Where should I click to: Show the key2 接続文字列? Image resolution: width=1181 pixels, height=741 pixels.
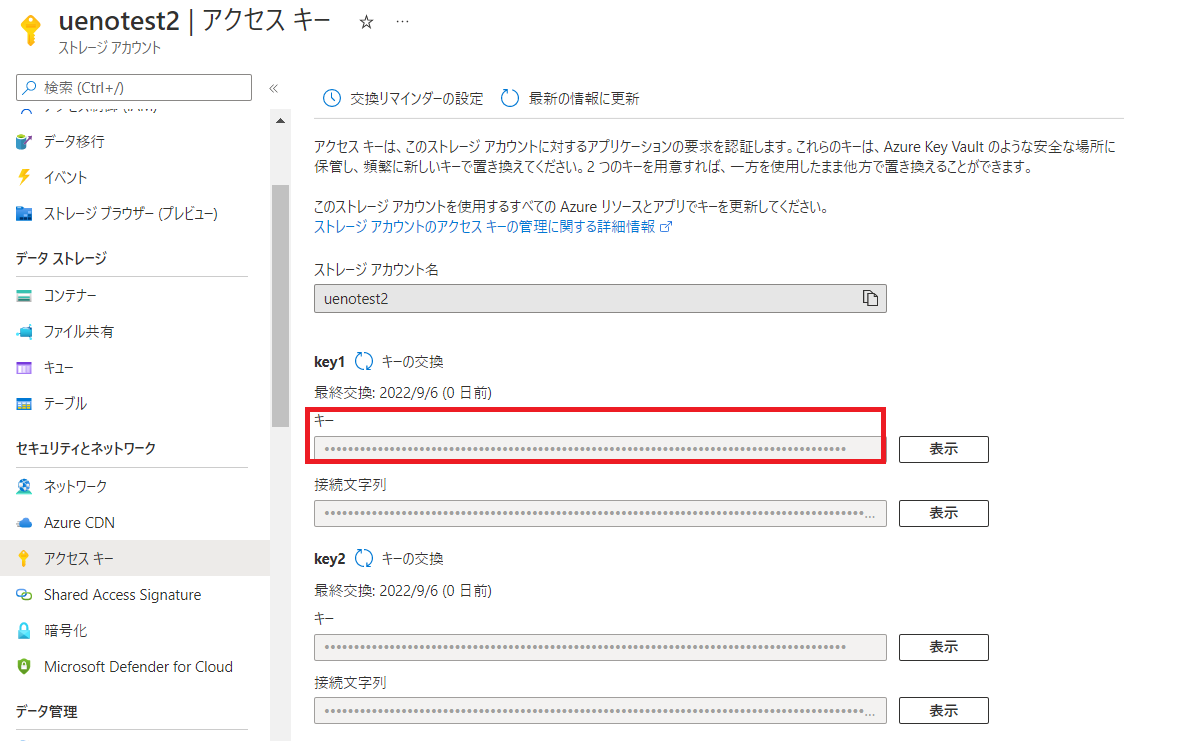[942, 710]
